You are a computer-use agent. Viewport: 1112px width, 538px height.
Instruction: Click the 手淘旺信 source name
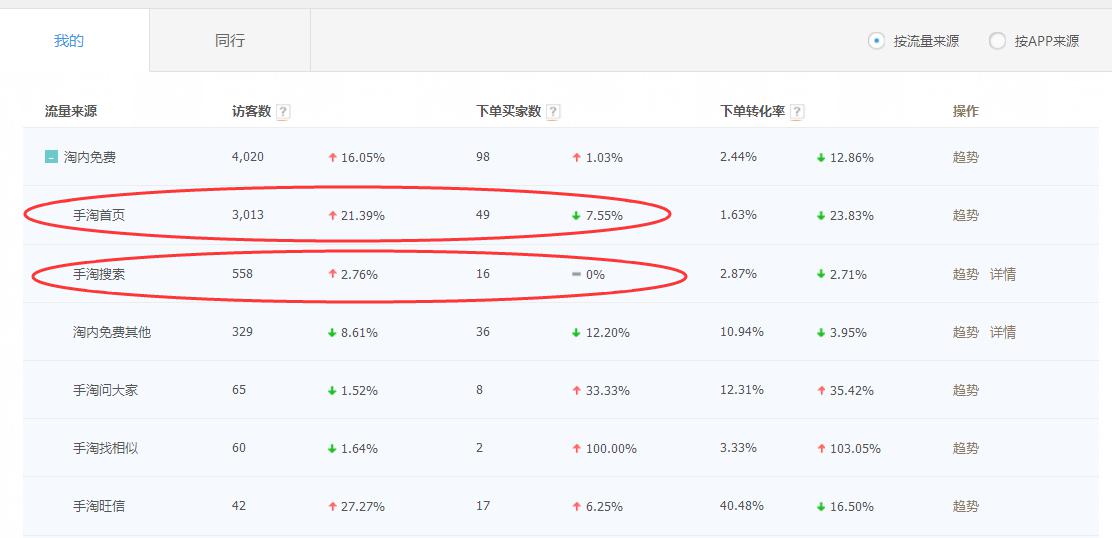(x=99, y=506)
